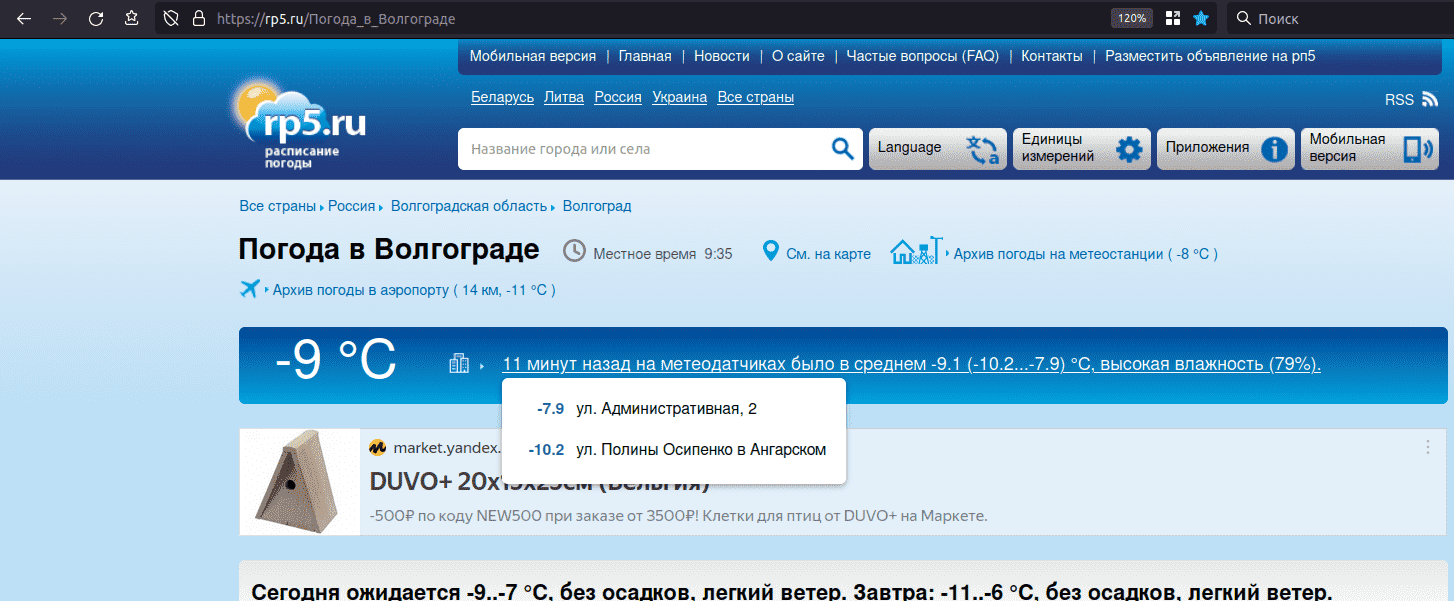Screen dimensions: 1454x601
Task: Click Волгоградская область breadcrumb
Action: (469, 206)
